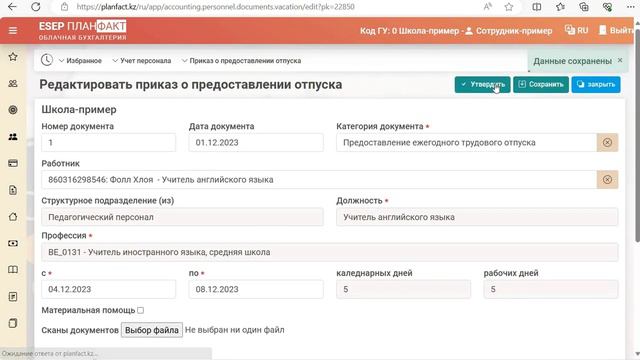Open the Работник selection field
640x360 pixels.
pos(319,180)
